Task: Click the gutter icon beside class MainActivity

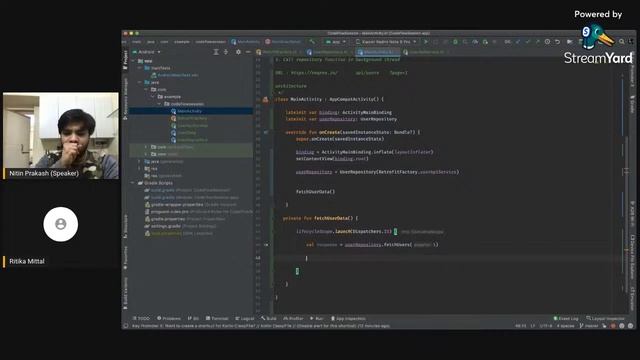Action: tap(265, 99)
